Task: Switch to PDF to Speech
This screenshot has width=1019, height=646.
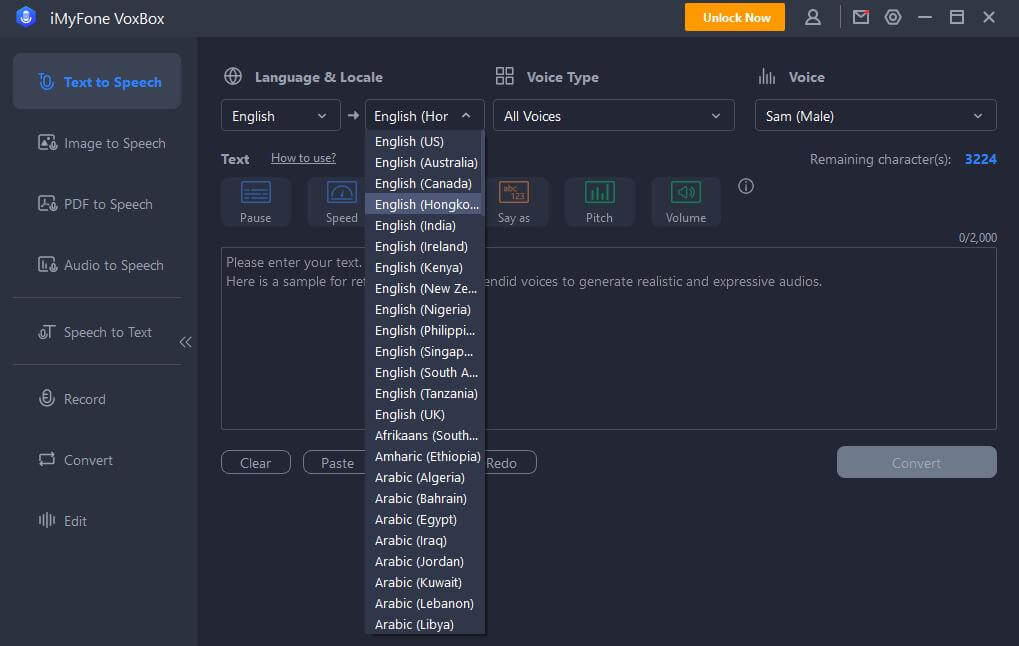Action: tap(97, 204)
